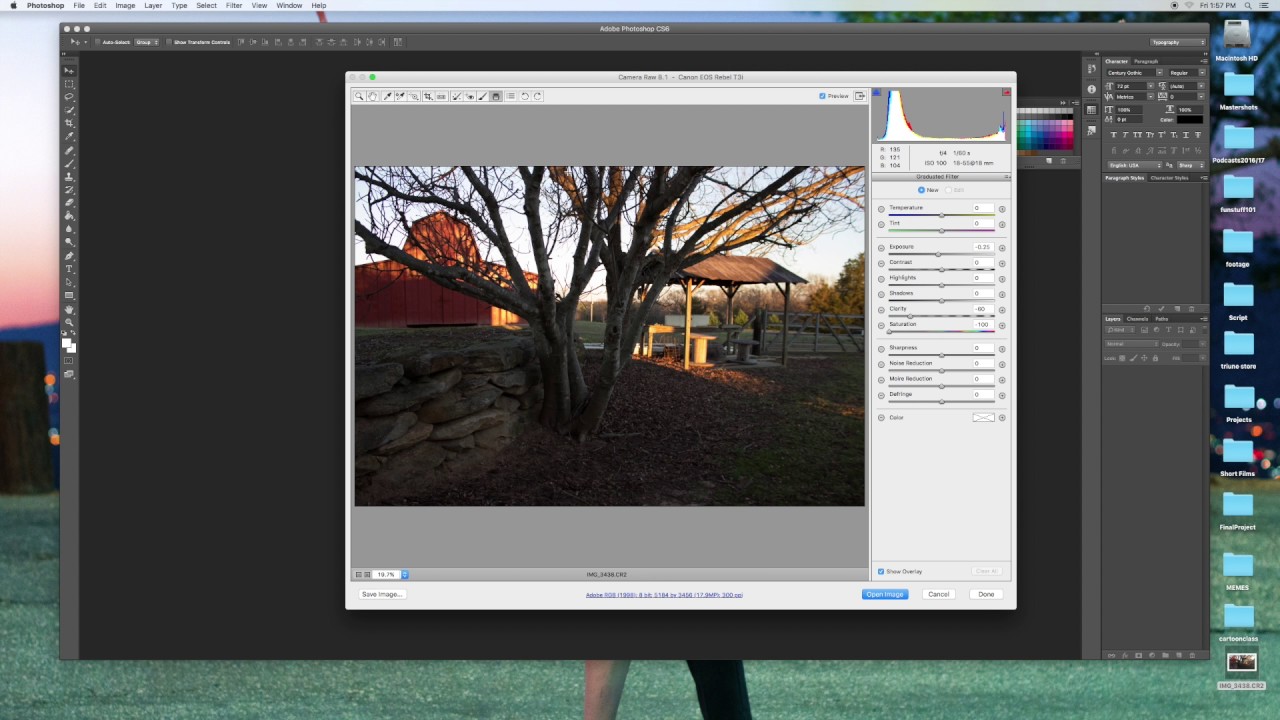Rotate image clockwise in Camera Raw
Screen dimensions: 1280x720
[x=537, y=96]
